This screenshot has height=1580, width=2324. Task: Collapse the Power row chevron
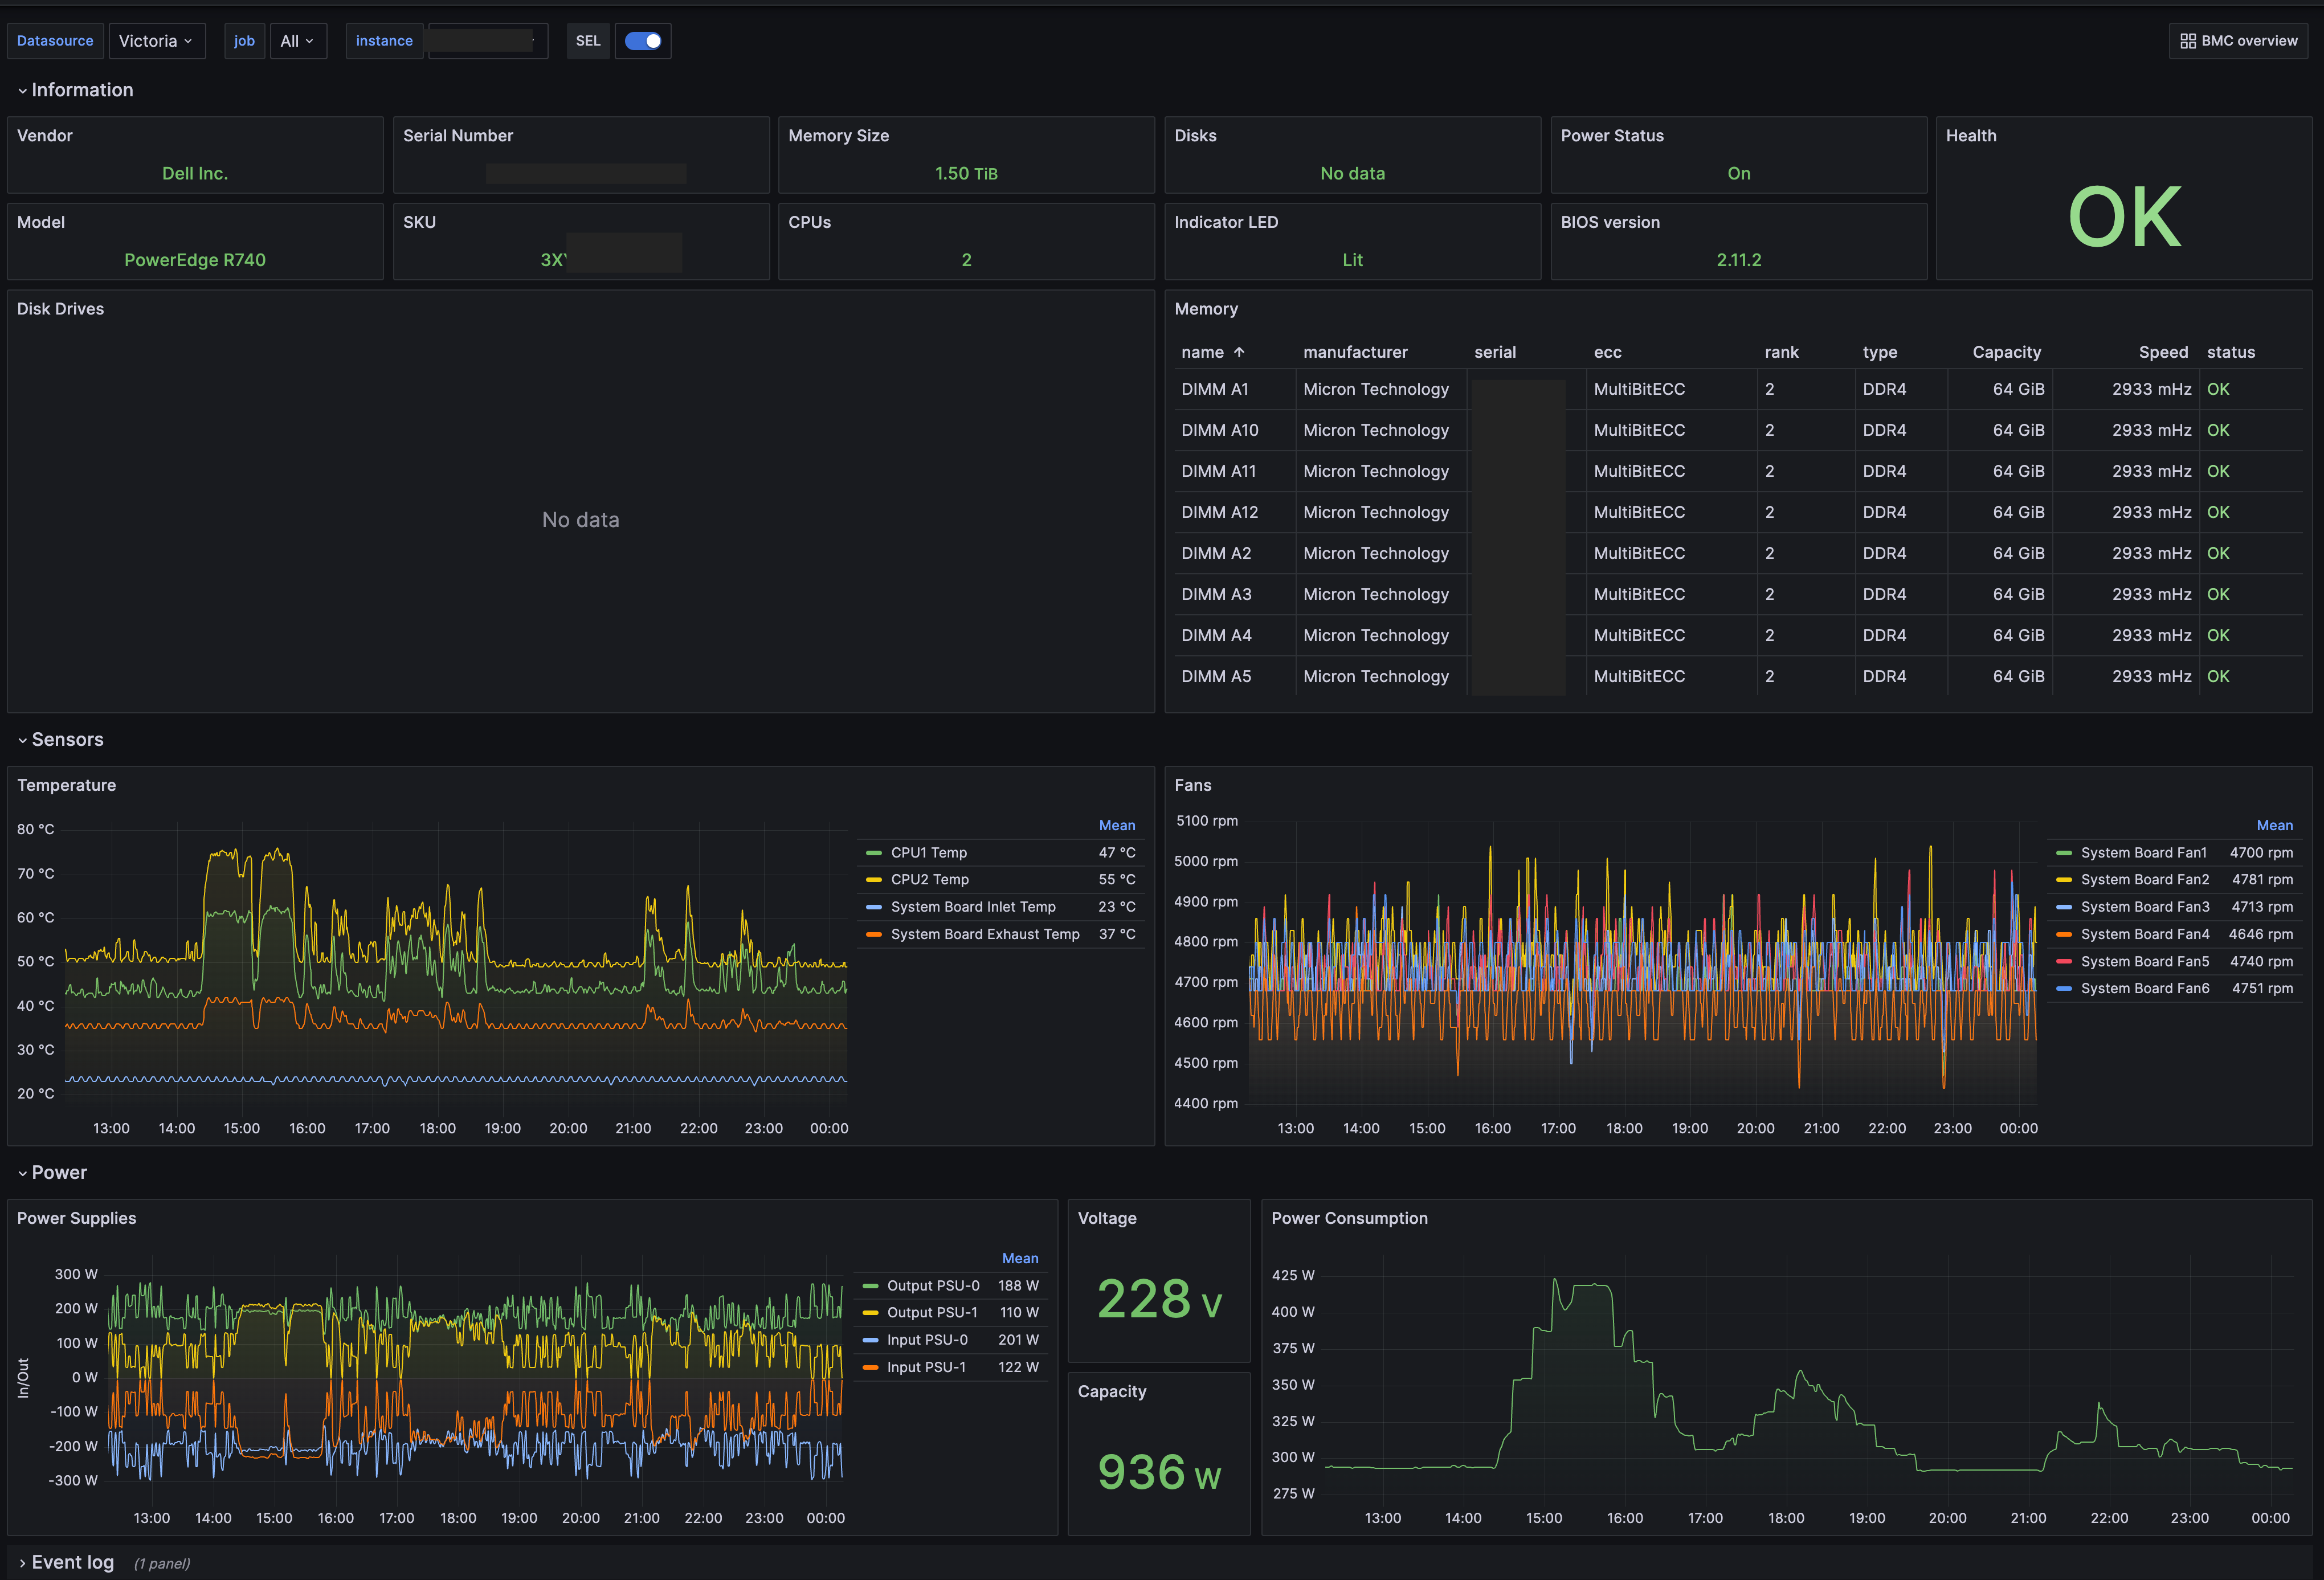[x=22, y=1173]
